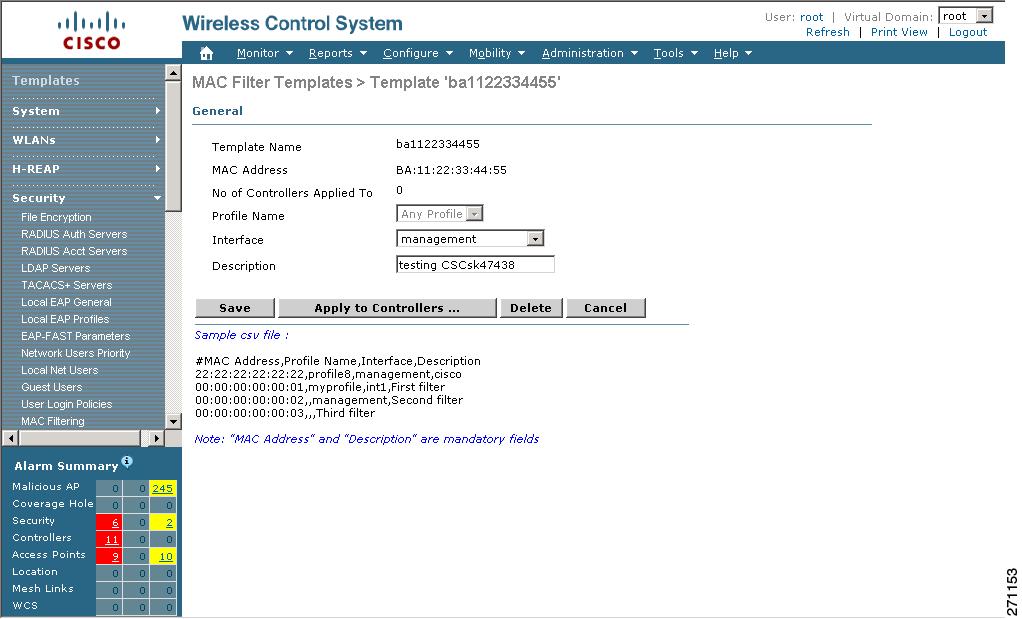Open Access Points minor alarm count 10
The image size is (1022, 619).
[163, 556]
